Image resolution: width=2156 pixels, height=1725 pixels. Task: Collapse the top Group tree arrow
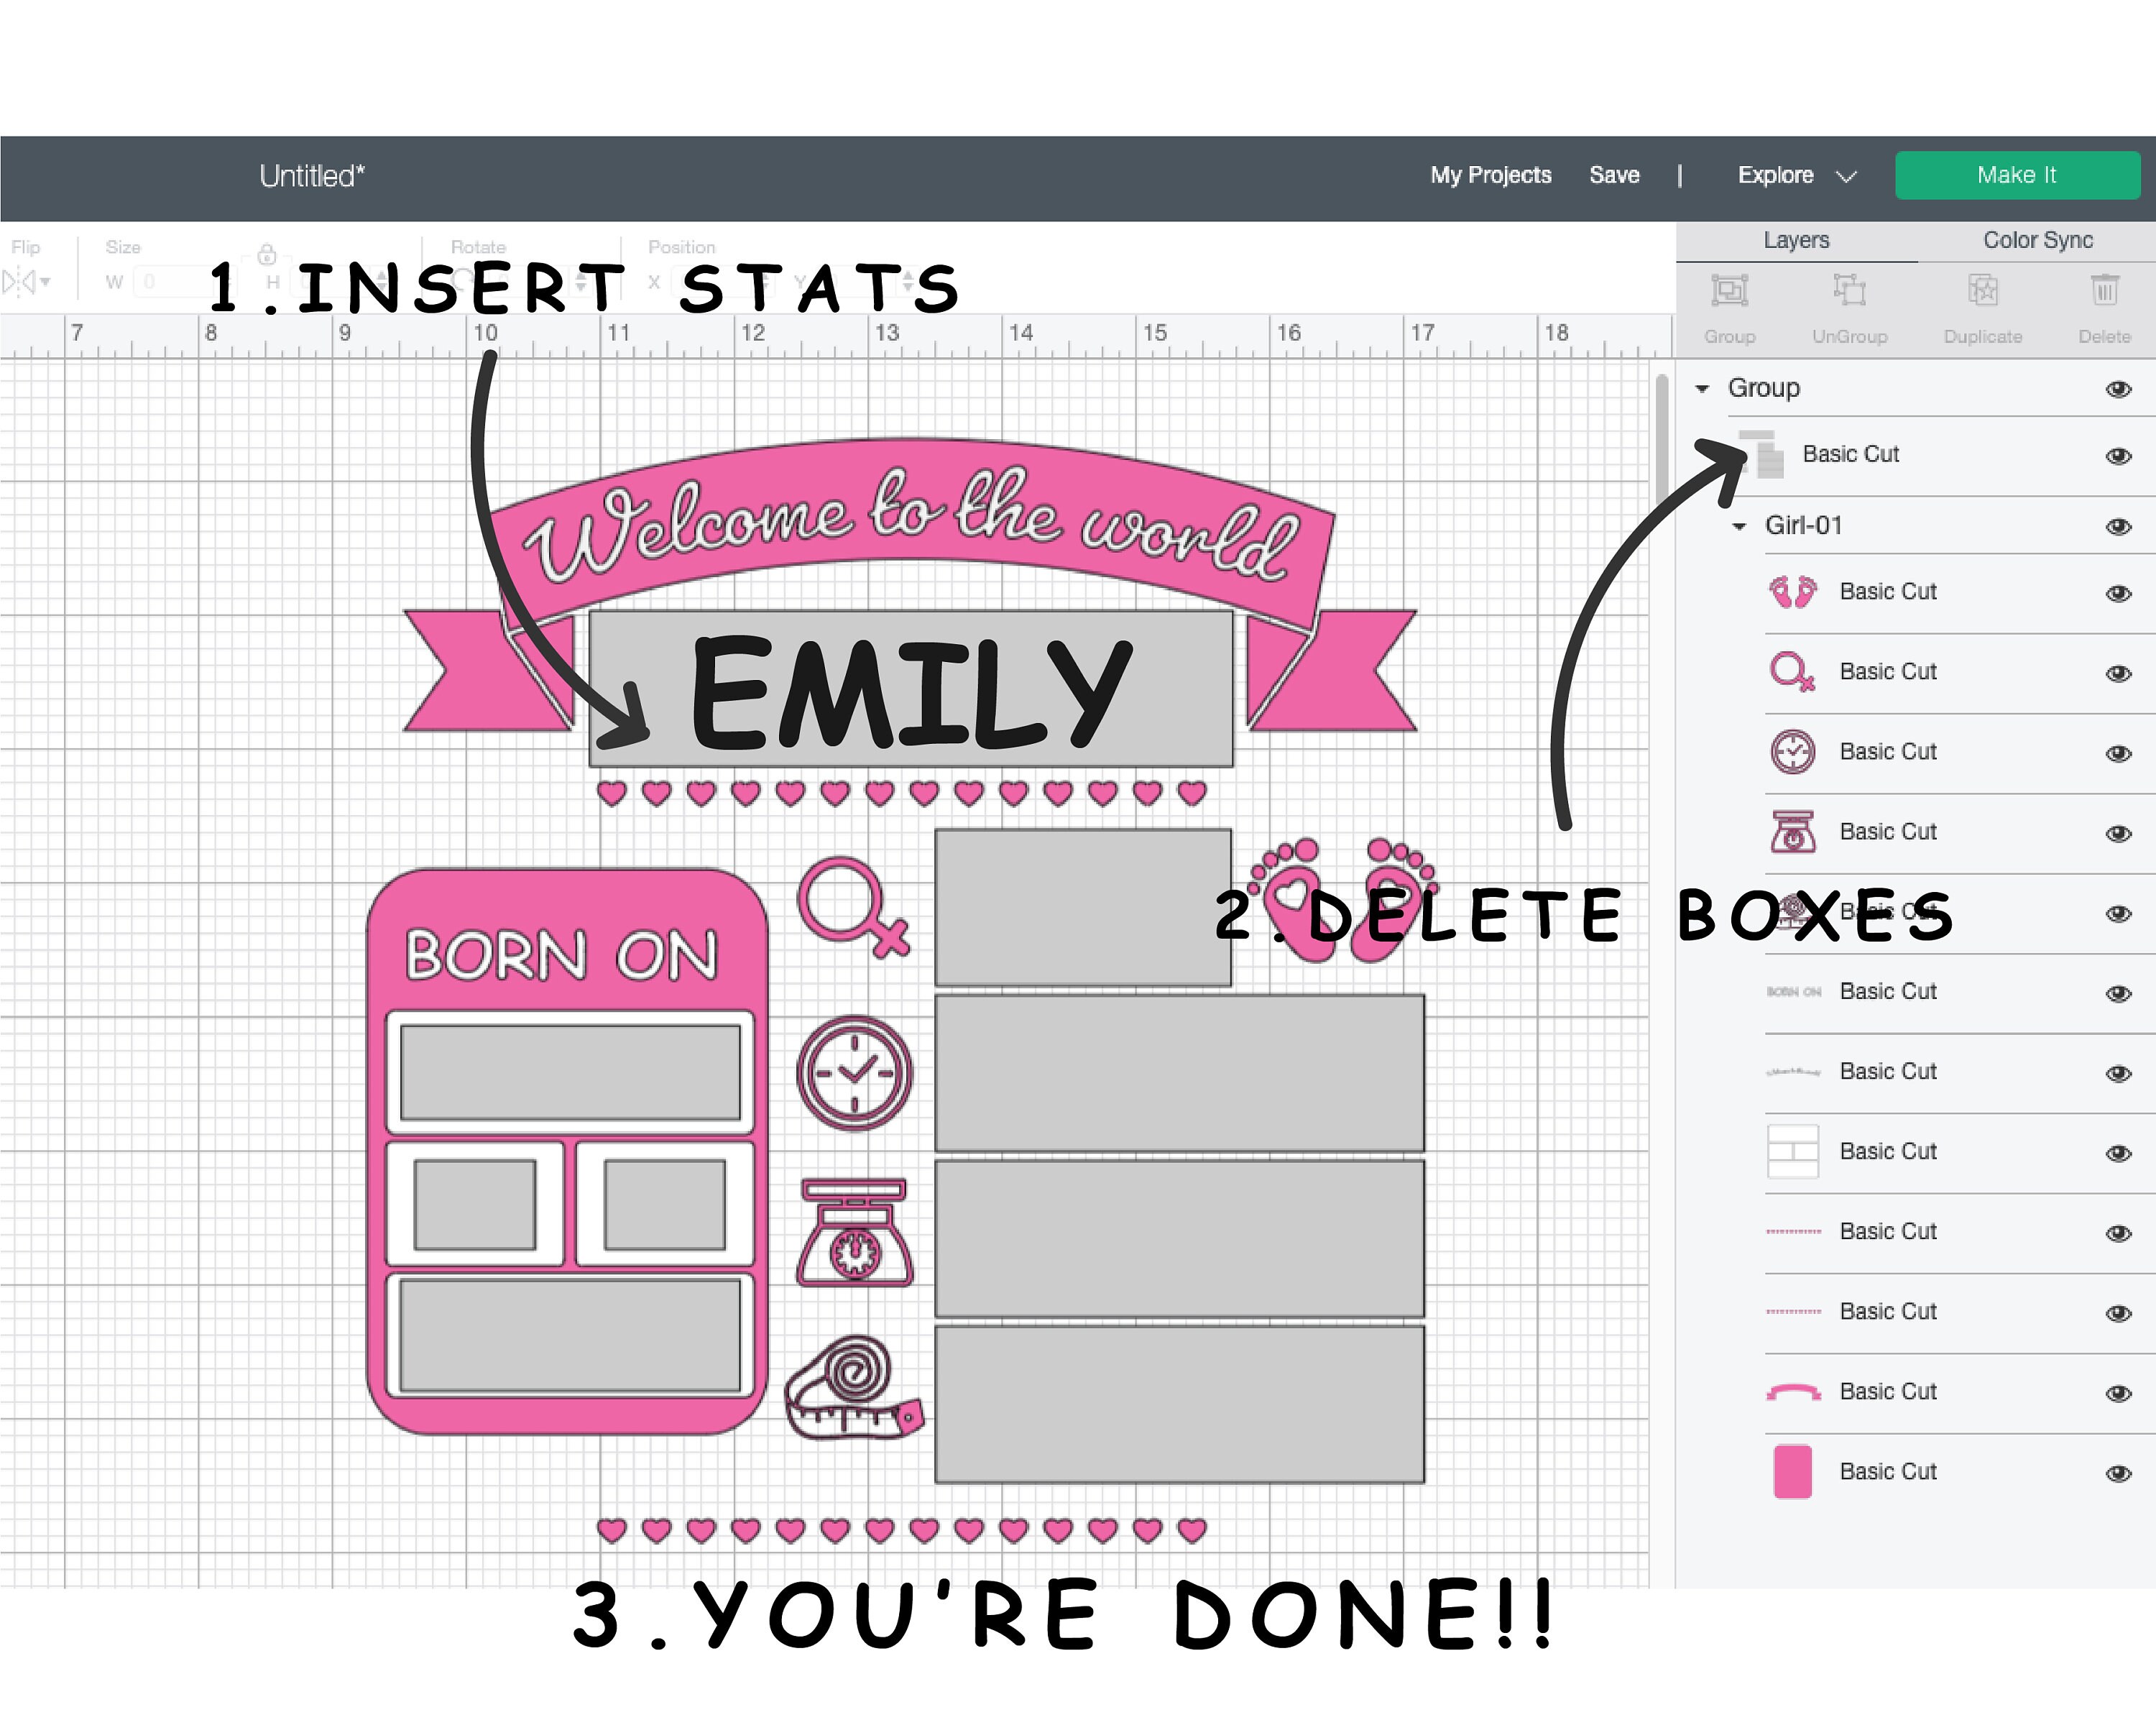coord(1702,389)
